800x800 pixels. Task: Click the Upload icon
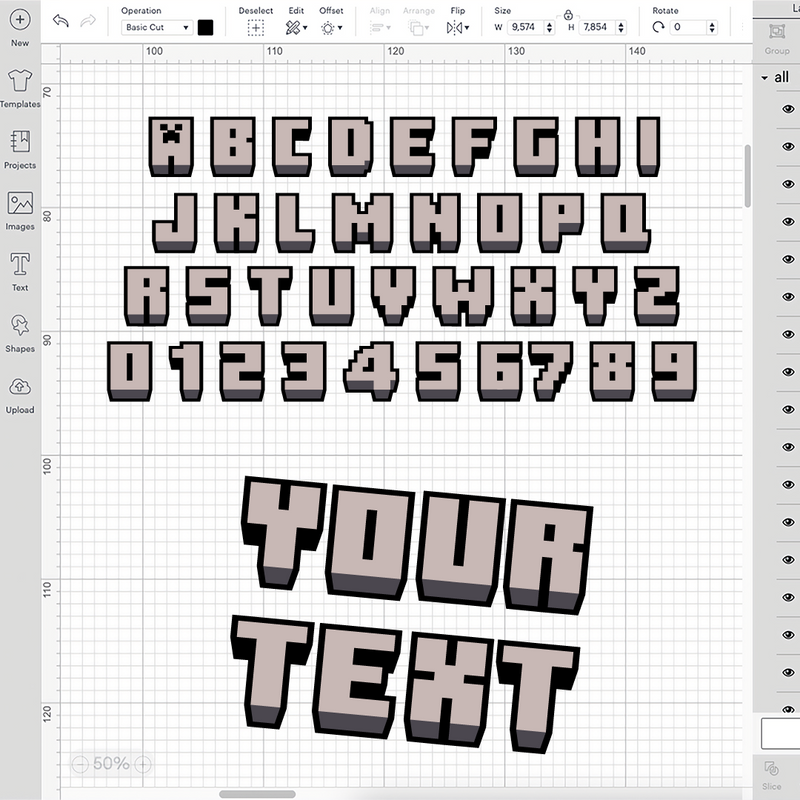(x=22, y=390)
